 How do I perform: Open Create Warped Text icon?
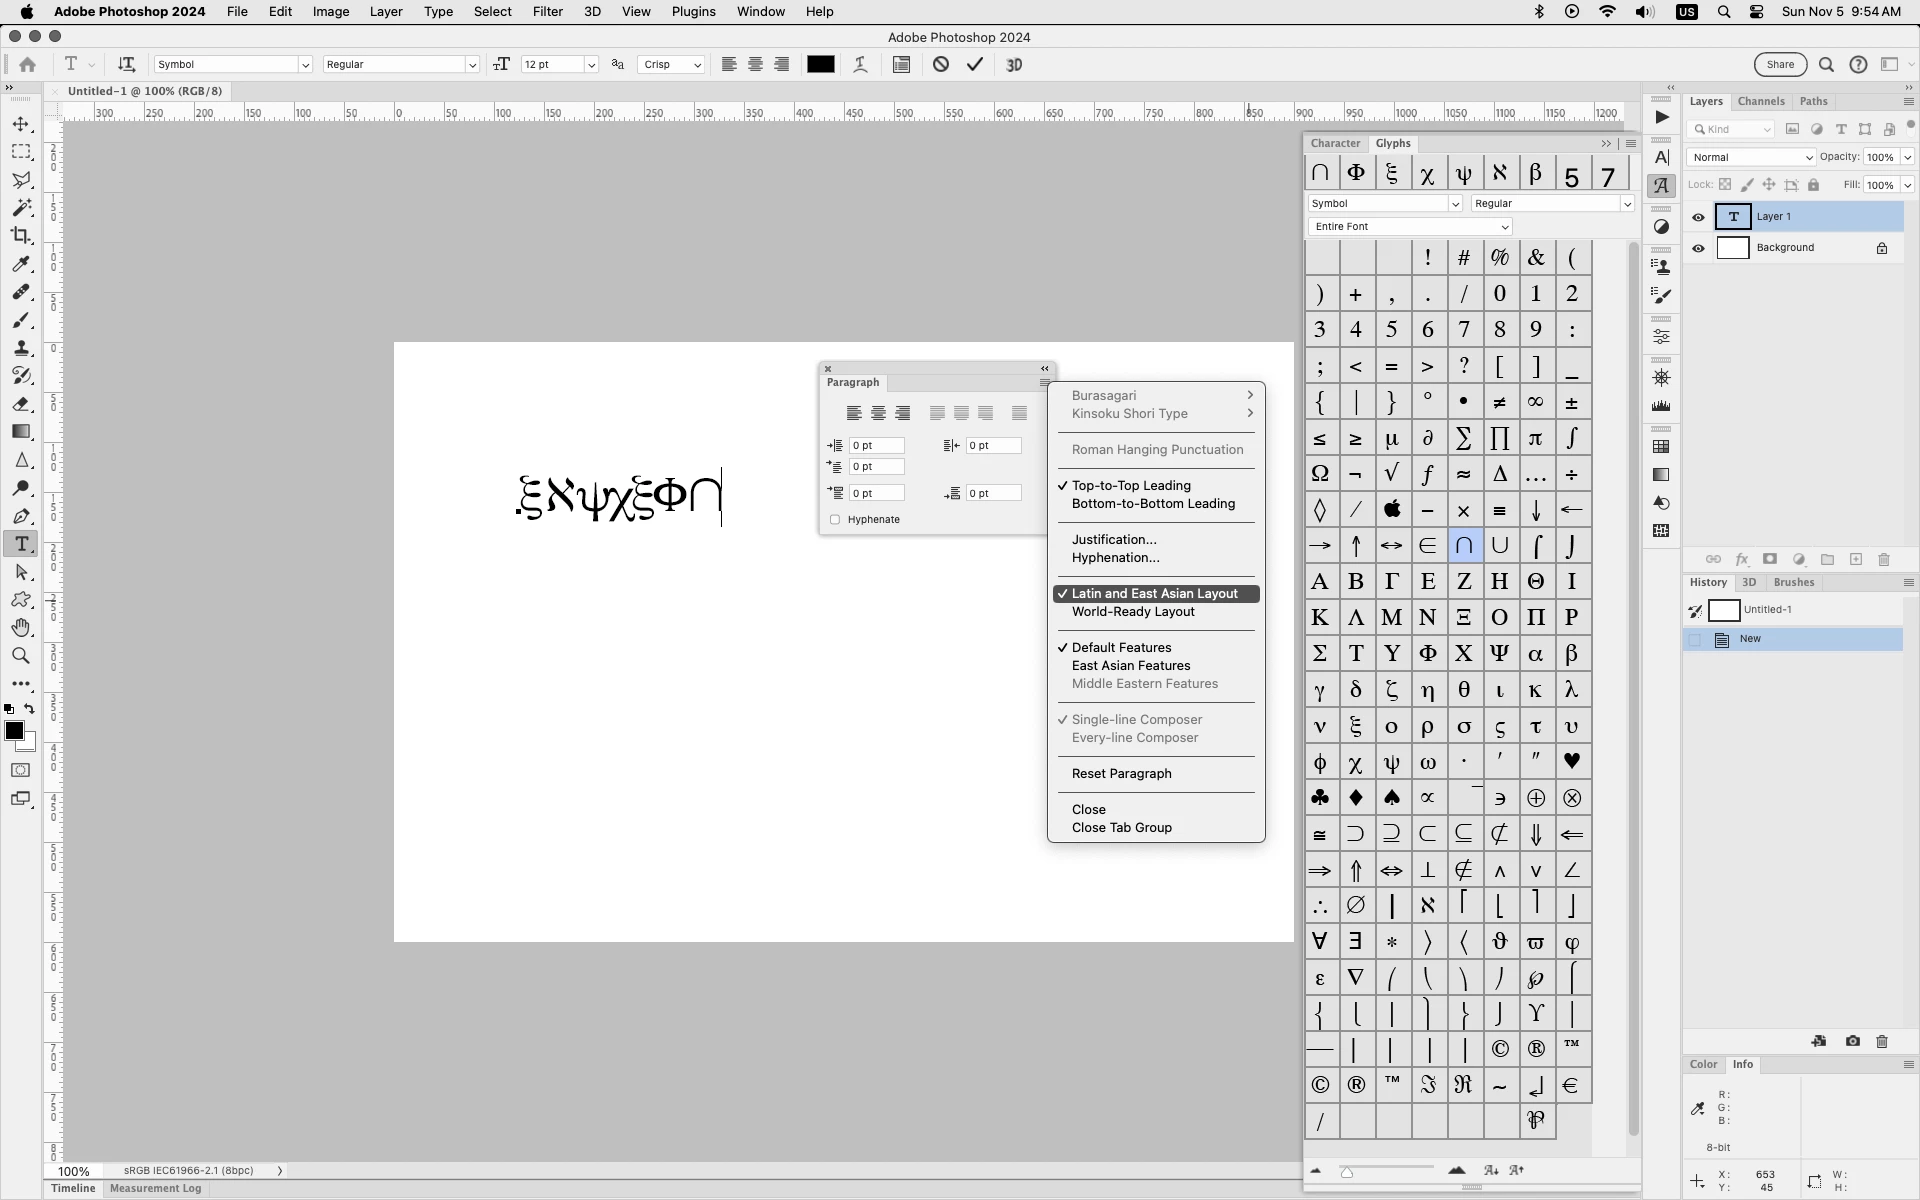point(860,65)
